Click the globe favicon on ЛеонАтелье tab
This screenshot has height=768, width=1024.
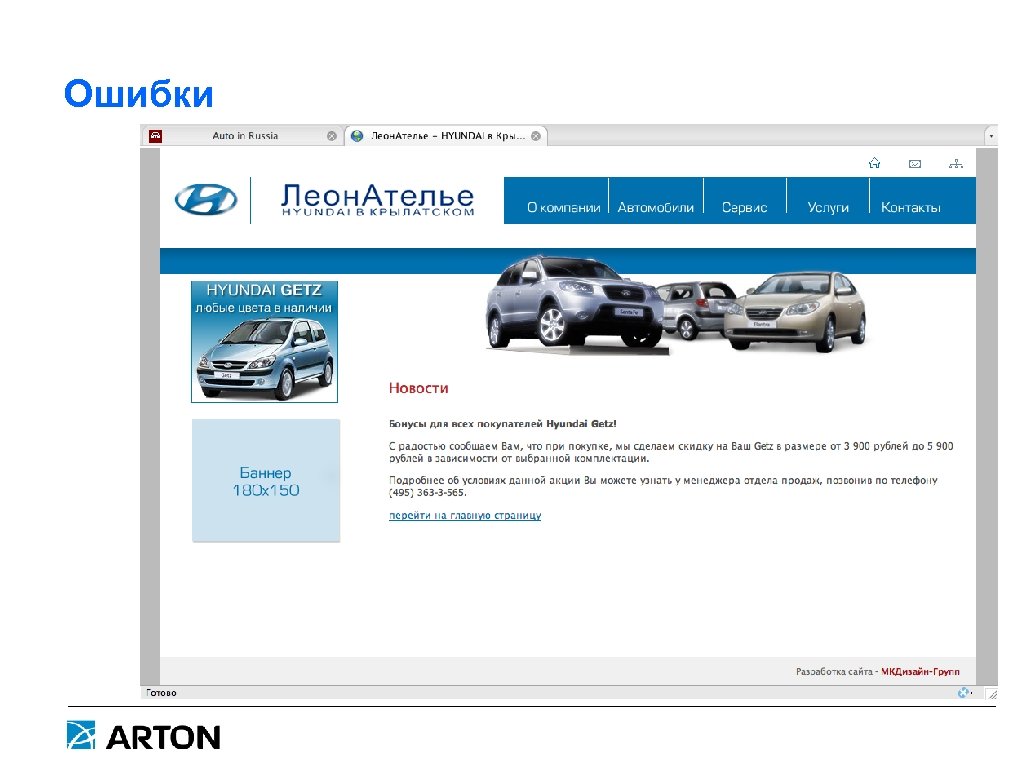(357, 136)
